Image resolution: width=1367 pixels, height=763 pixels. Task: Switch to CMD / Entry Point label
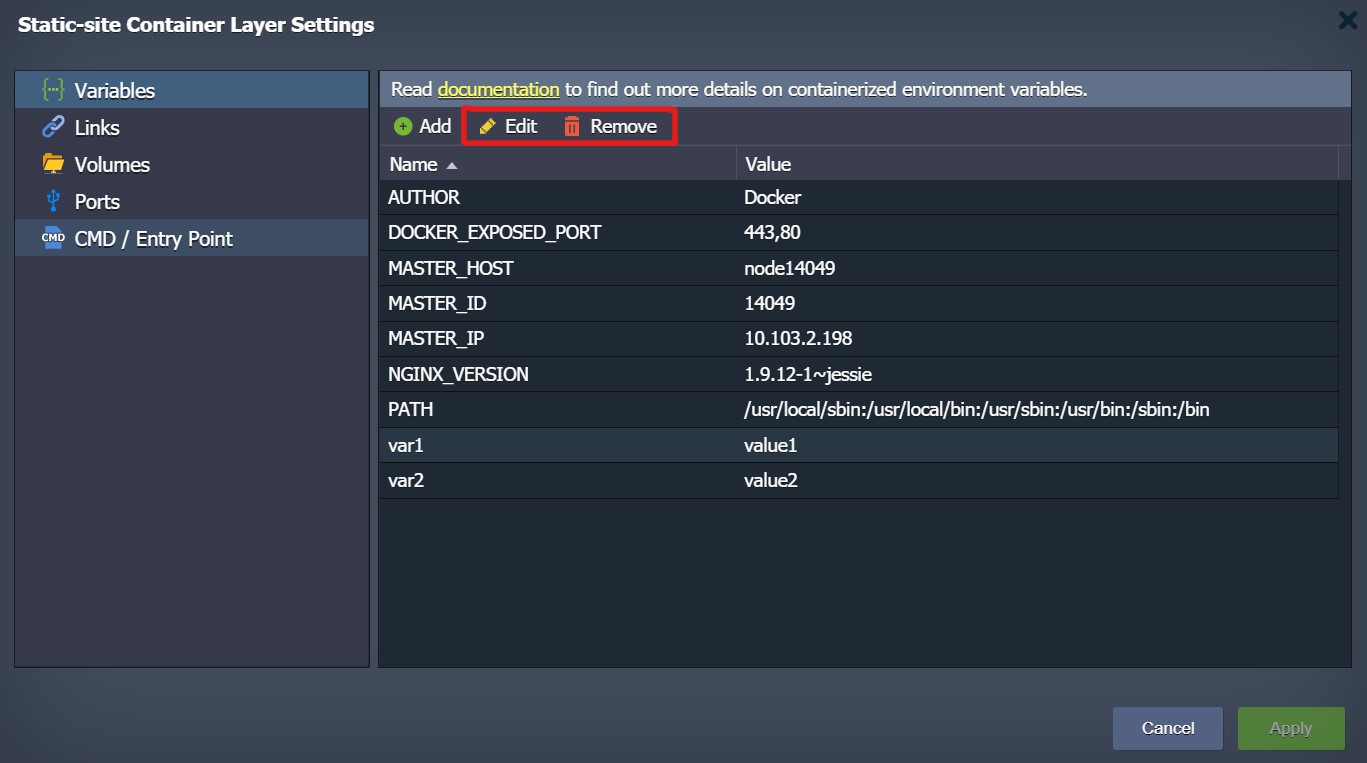tap(154, 238)
